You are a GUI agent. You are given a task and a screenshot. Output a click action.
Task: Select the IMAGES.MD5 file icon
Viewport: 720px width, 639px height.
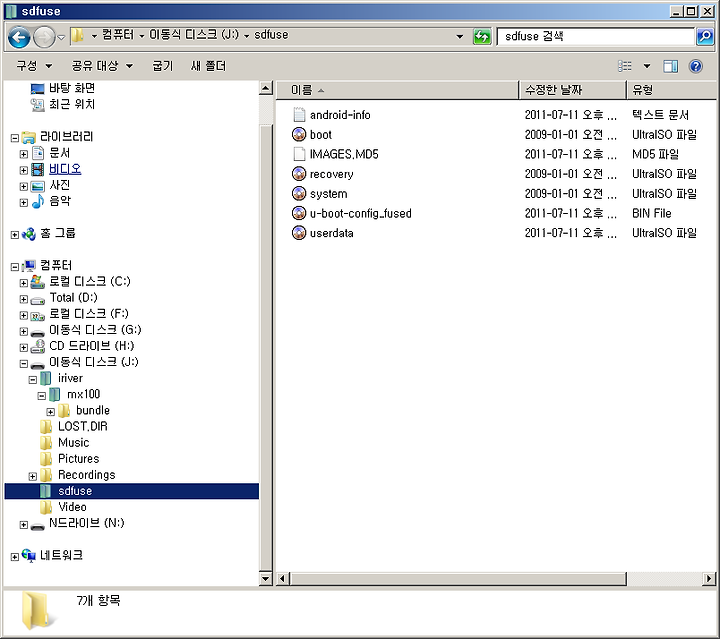[x=299, y=154]
